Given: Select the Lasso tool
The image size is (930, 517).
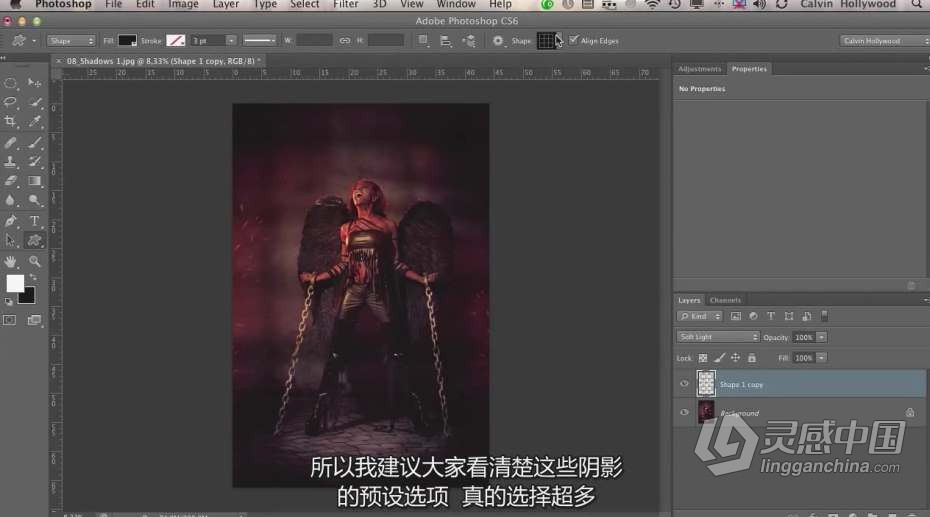Looking at the screenshot, I should point(11,102).
